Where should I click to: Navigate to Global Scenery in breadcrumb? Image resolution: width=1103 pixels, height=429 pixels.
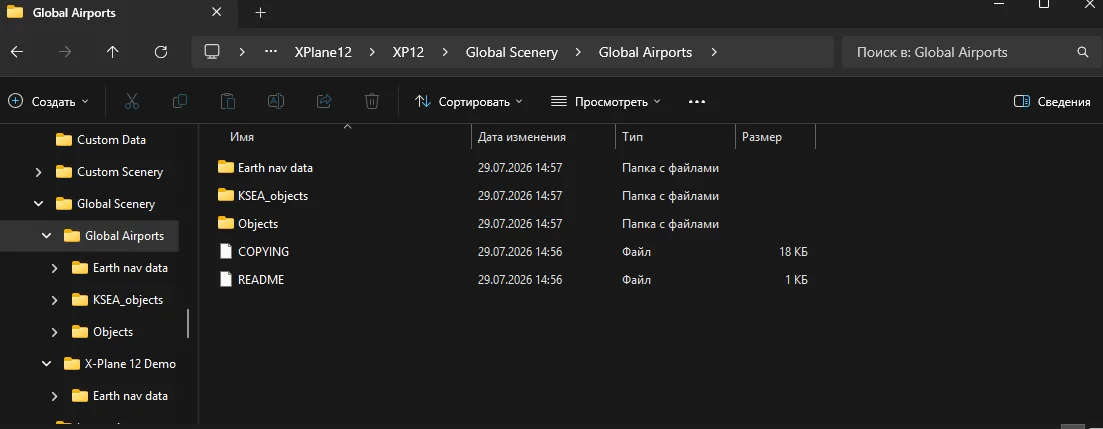[x=511, y=52]
